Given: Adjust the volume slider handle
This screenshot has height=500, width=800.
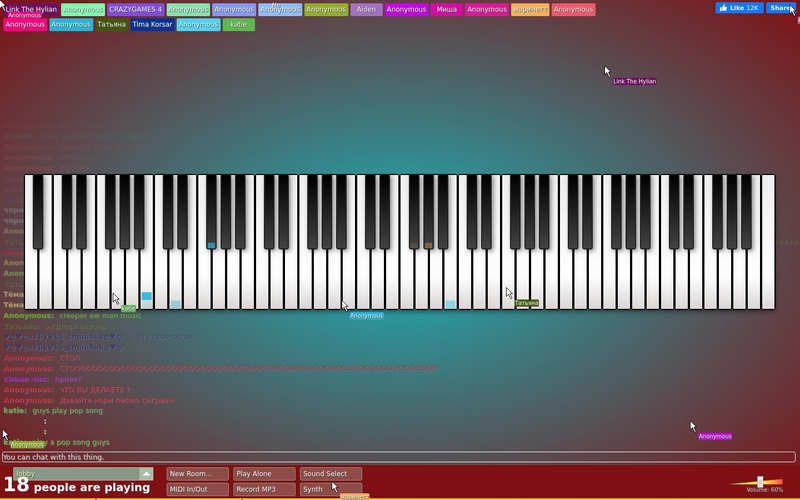Looking at the screenshot, I should click(760, 482).
